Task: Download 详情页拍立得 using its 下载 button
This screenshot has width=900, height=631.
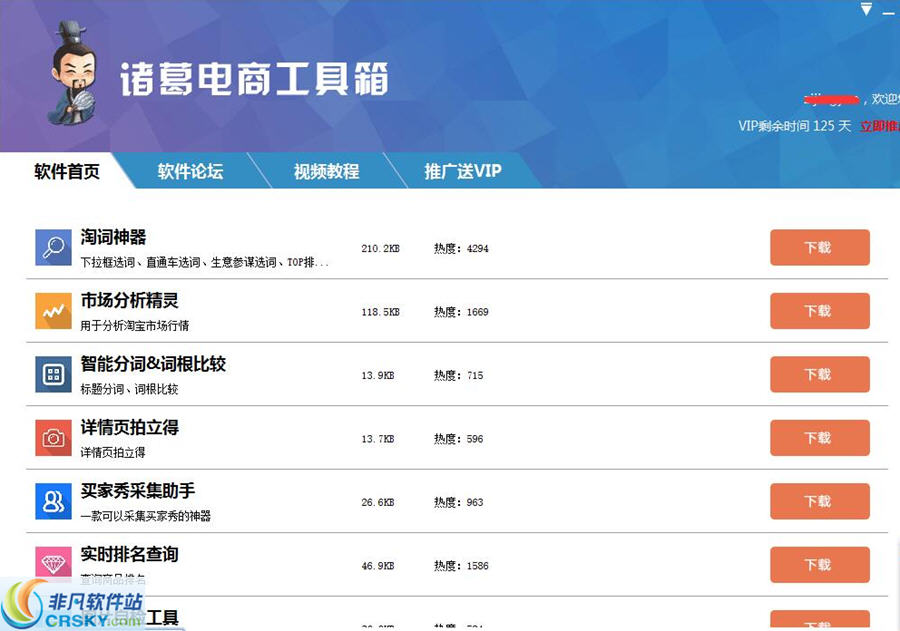Action: pos(820,438)
